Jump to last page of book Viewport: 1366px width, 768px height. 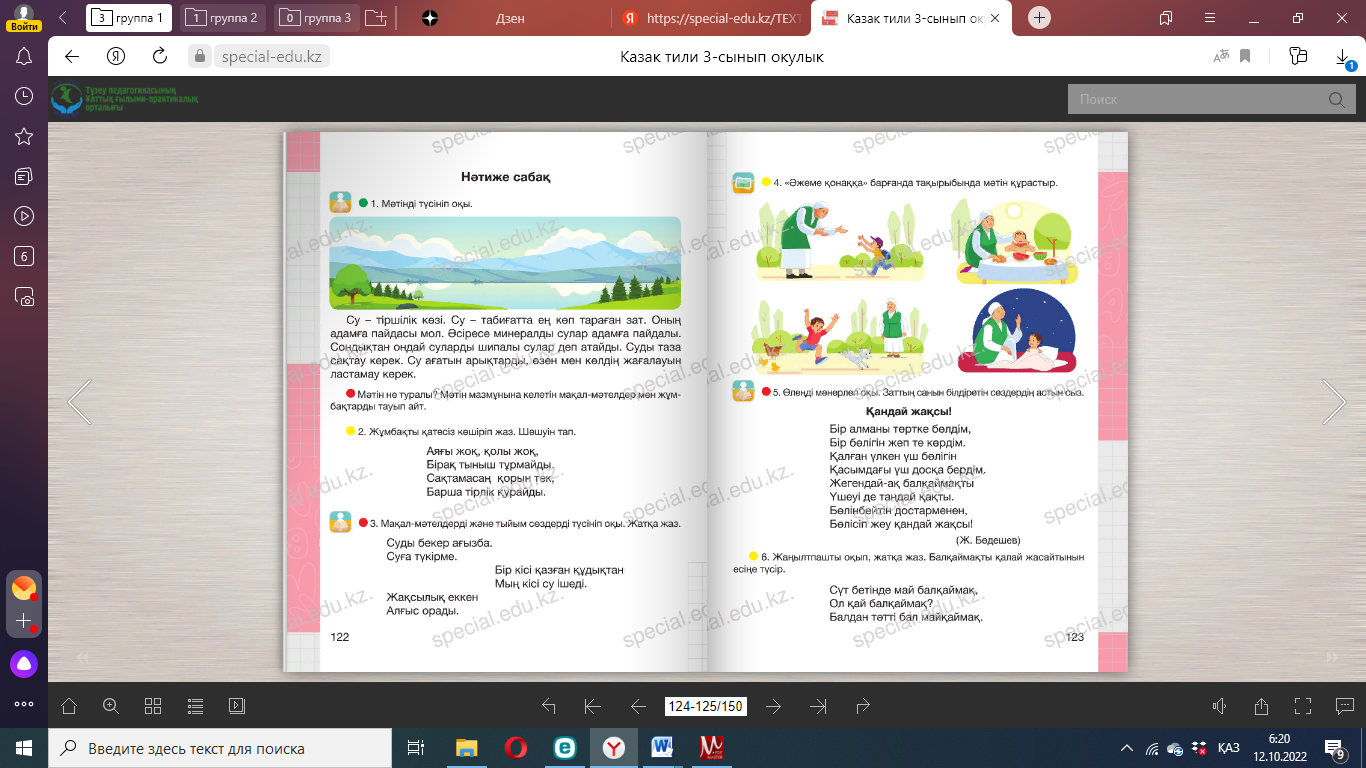click(819, 706)
